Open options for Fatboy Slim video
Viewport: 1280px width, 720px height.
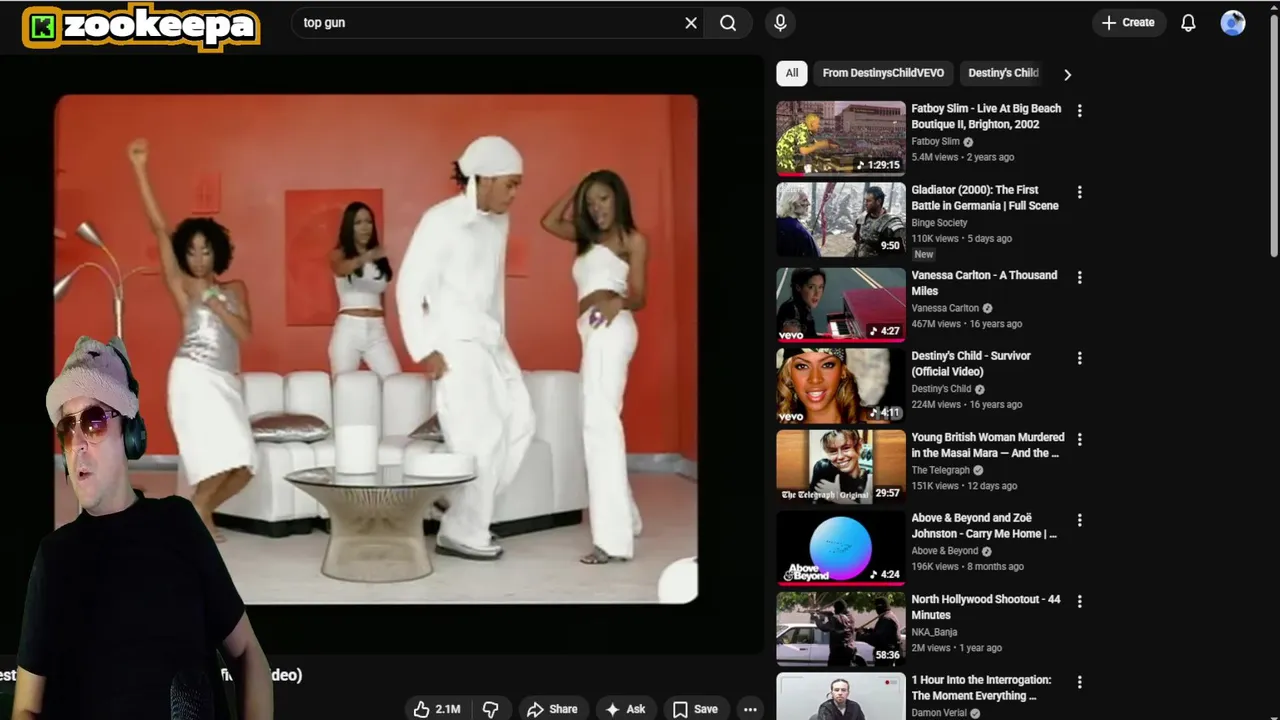coord(1079,111)
